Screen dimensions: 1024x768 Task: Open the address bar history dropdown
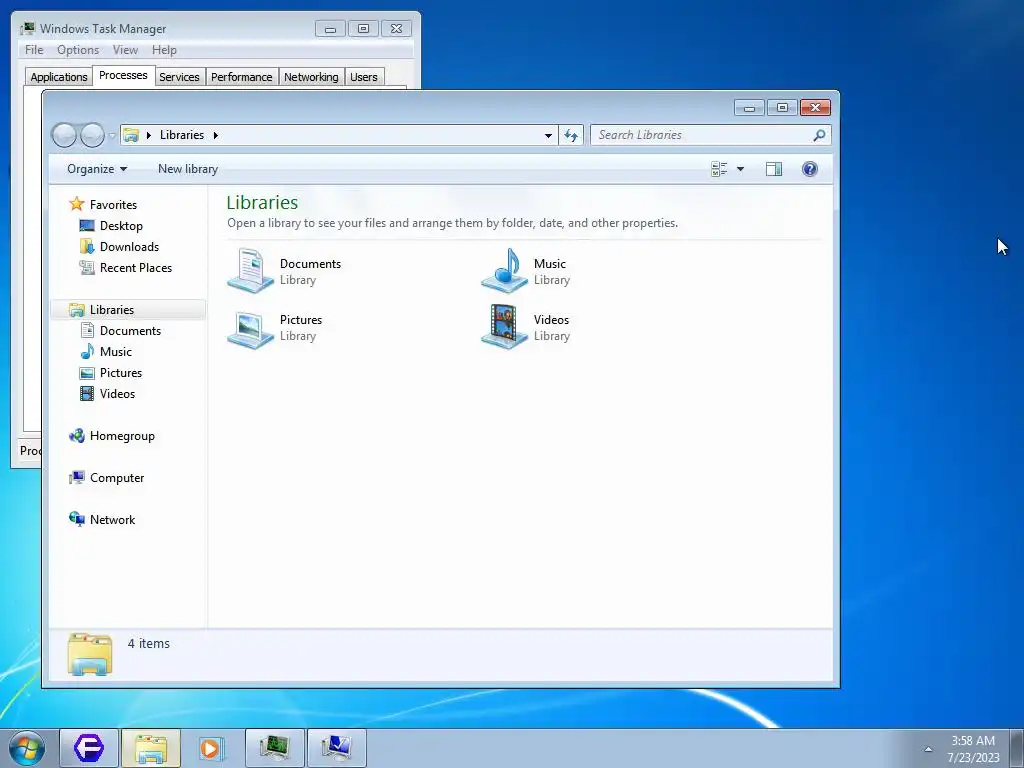pyautogui.click(x=548, y=135)
